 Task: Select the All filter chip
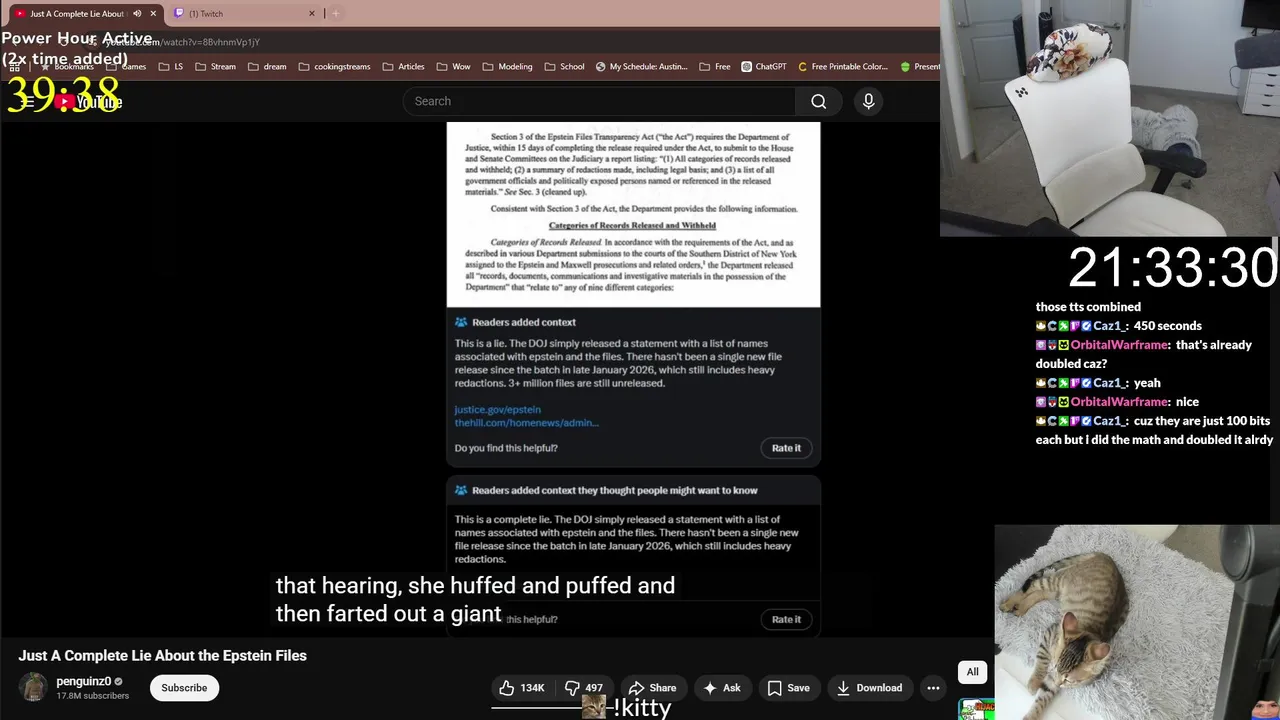pyautogui.click(x=972, y=672)
